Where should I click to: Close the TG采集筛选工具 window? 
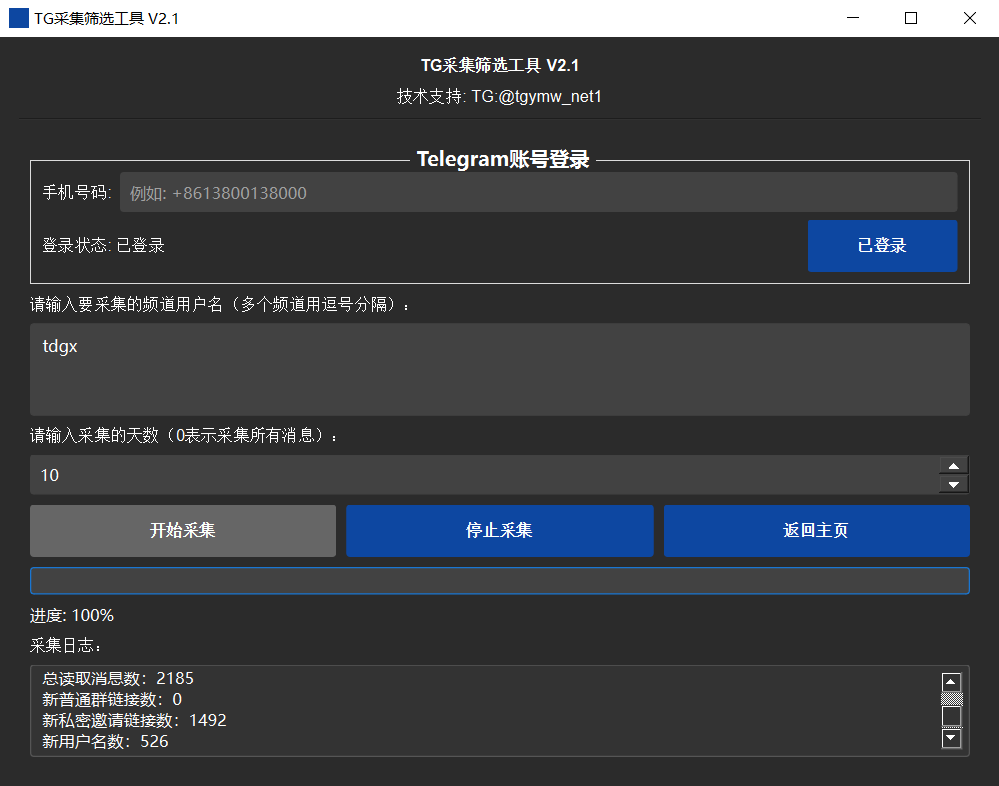coord(969,18)
